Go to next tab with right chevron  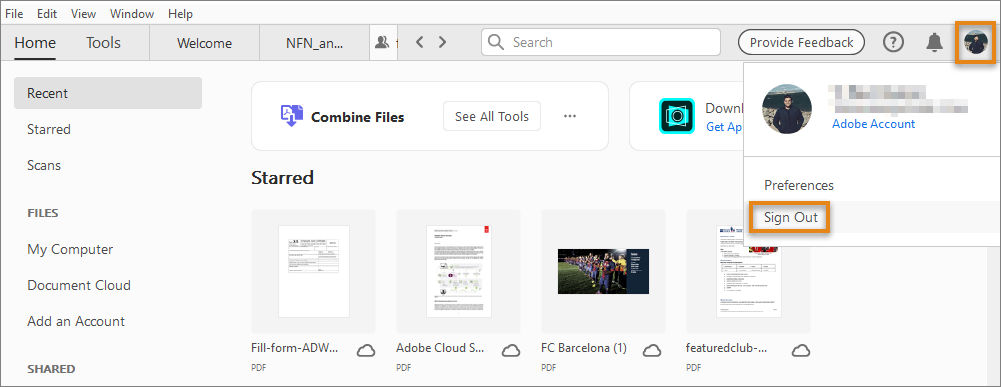coord(442,43)
